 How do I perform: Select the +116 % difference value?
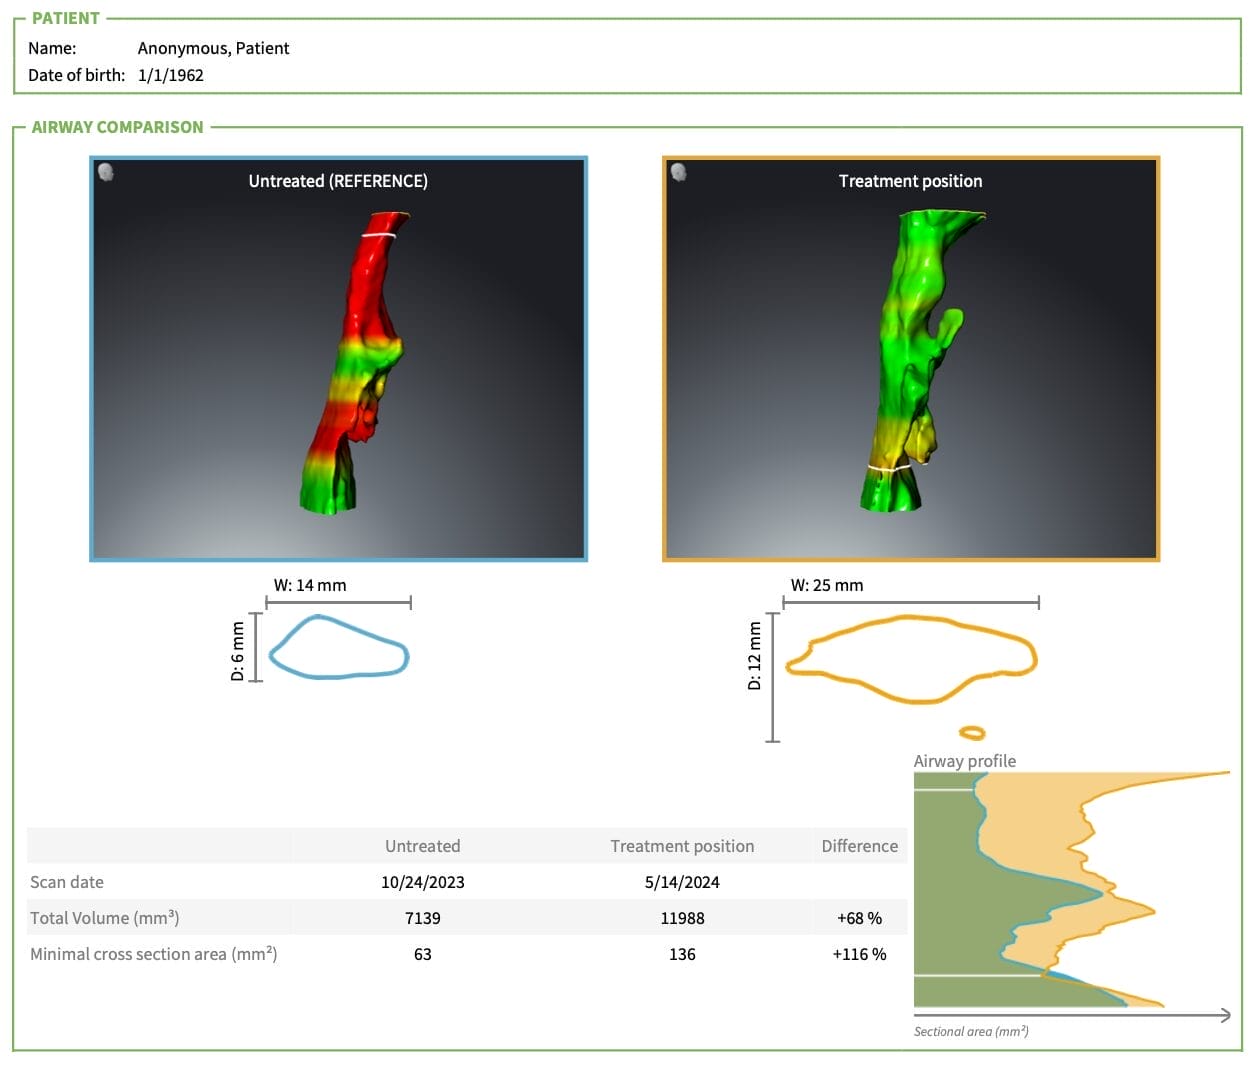point(859,954)
